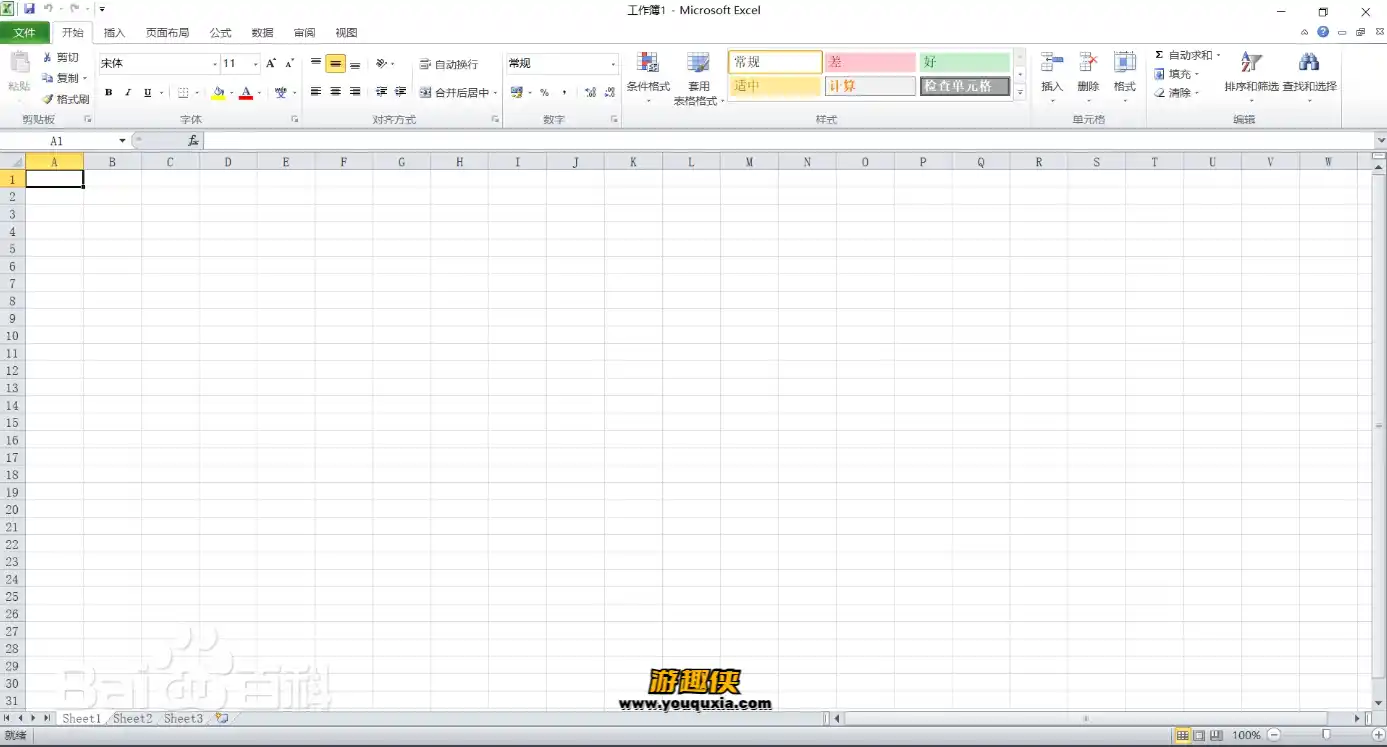The height and width of the screenshot is (747, 1387).
Task: Expand the Merge and Center (合并后居中) dropdown arrow
Action: pos(495,93)
